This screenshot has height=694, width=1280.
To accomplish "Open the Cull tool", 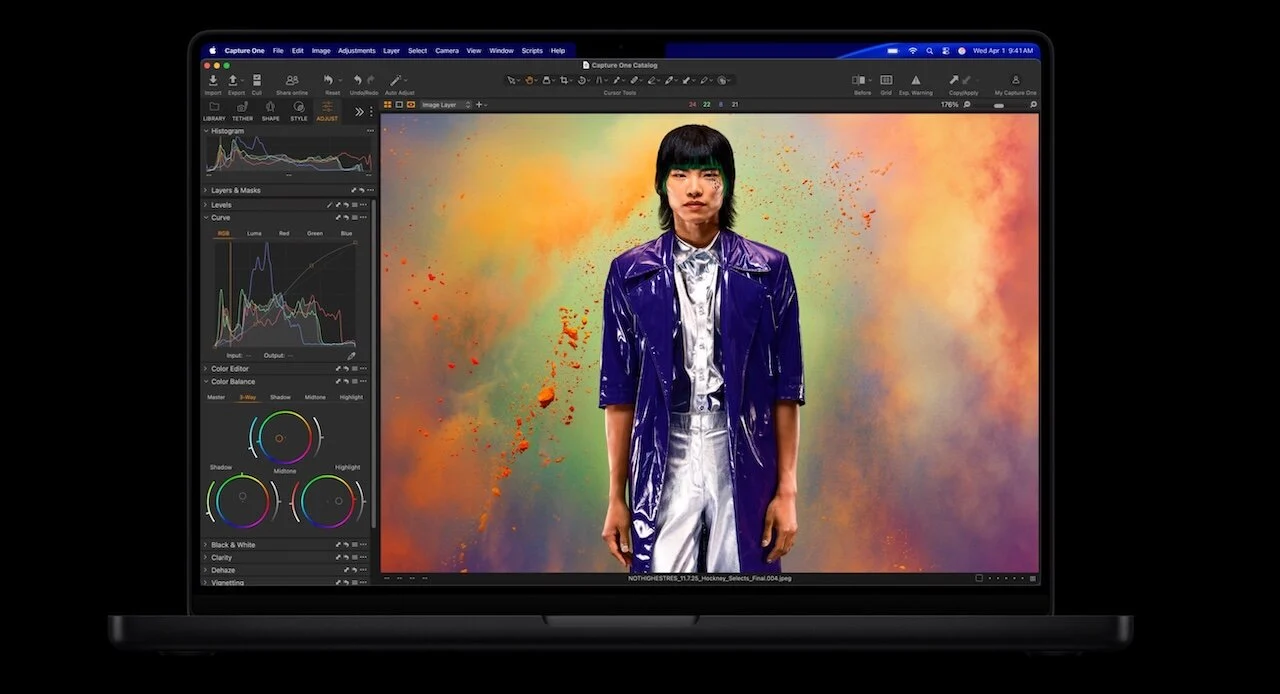I will tap(257, 80).
